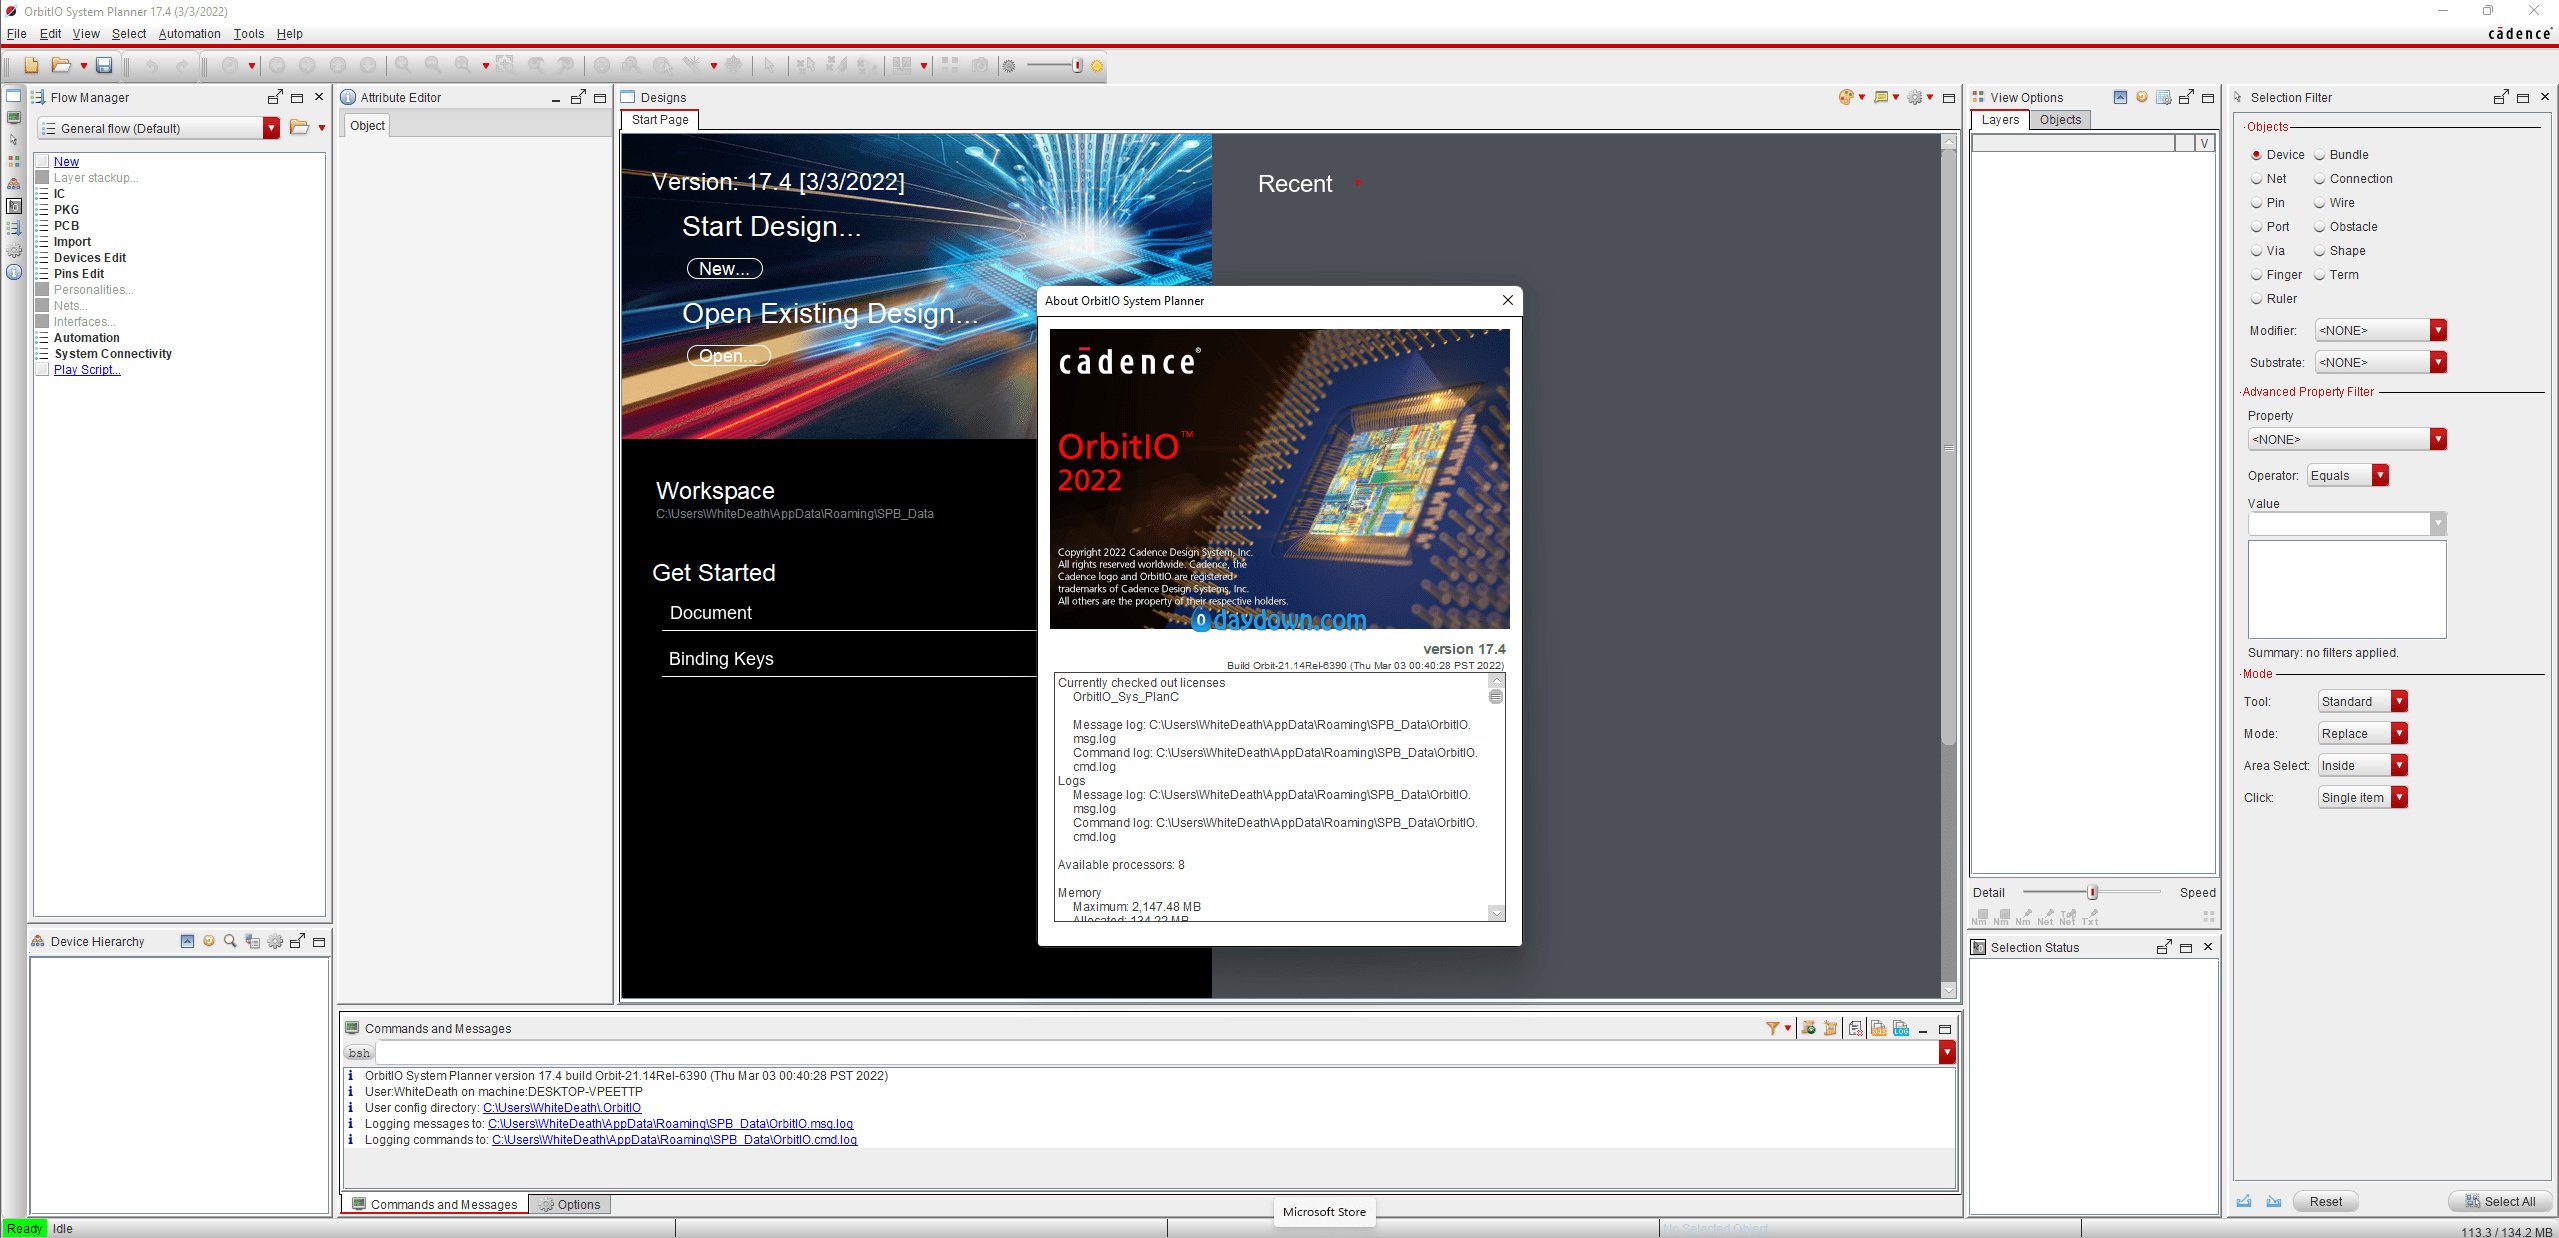The height and width of the screenshot is (1238, 2559).
Task: Open the Automation menu
Action: coord(189,33)
